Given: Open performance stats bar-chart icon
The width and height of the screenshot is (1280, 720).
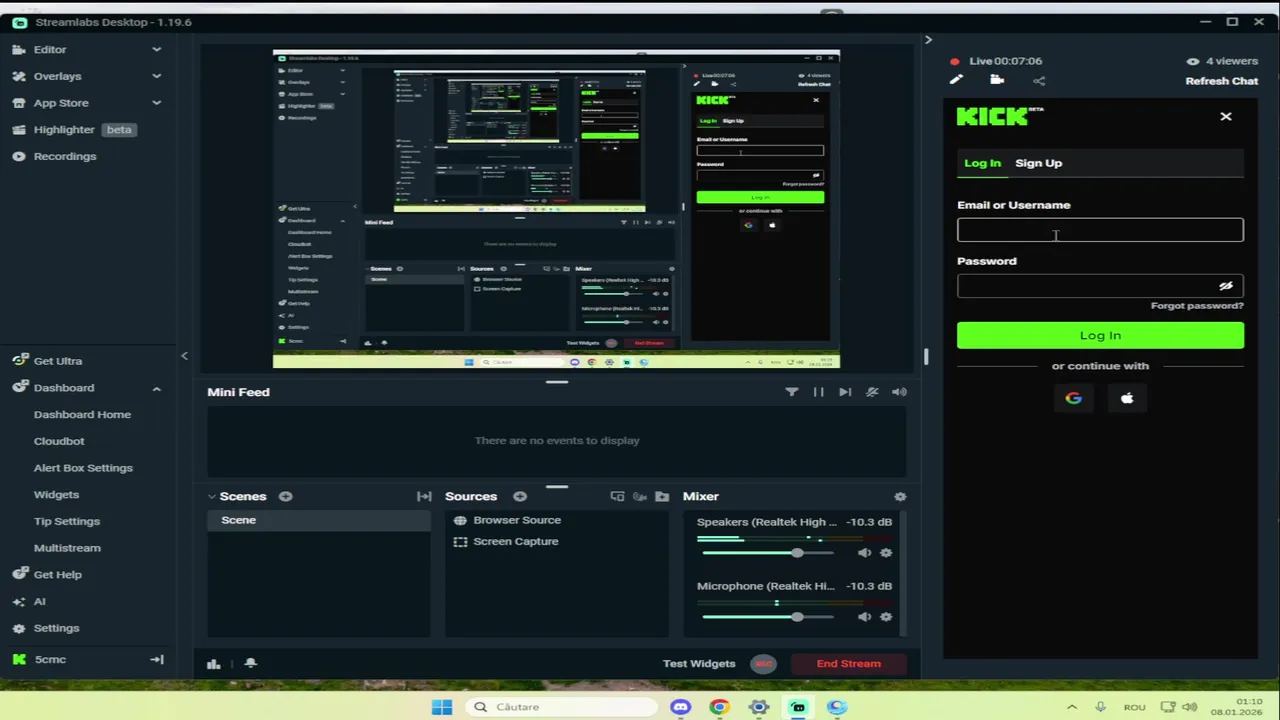Looking at the screenshot, I should (x=213, y=664).
